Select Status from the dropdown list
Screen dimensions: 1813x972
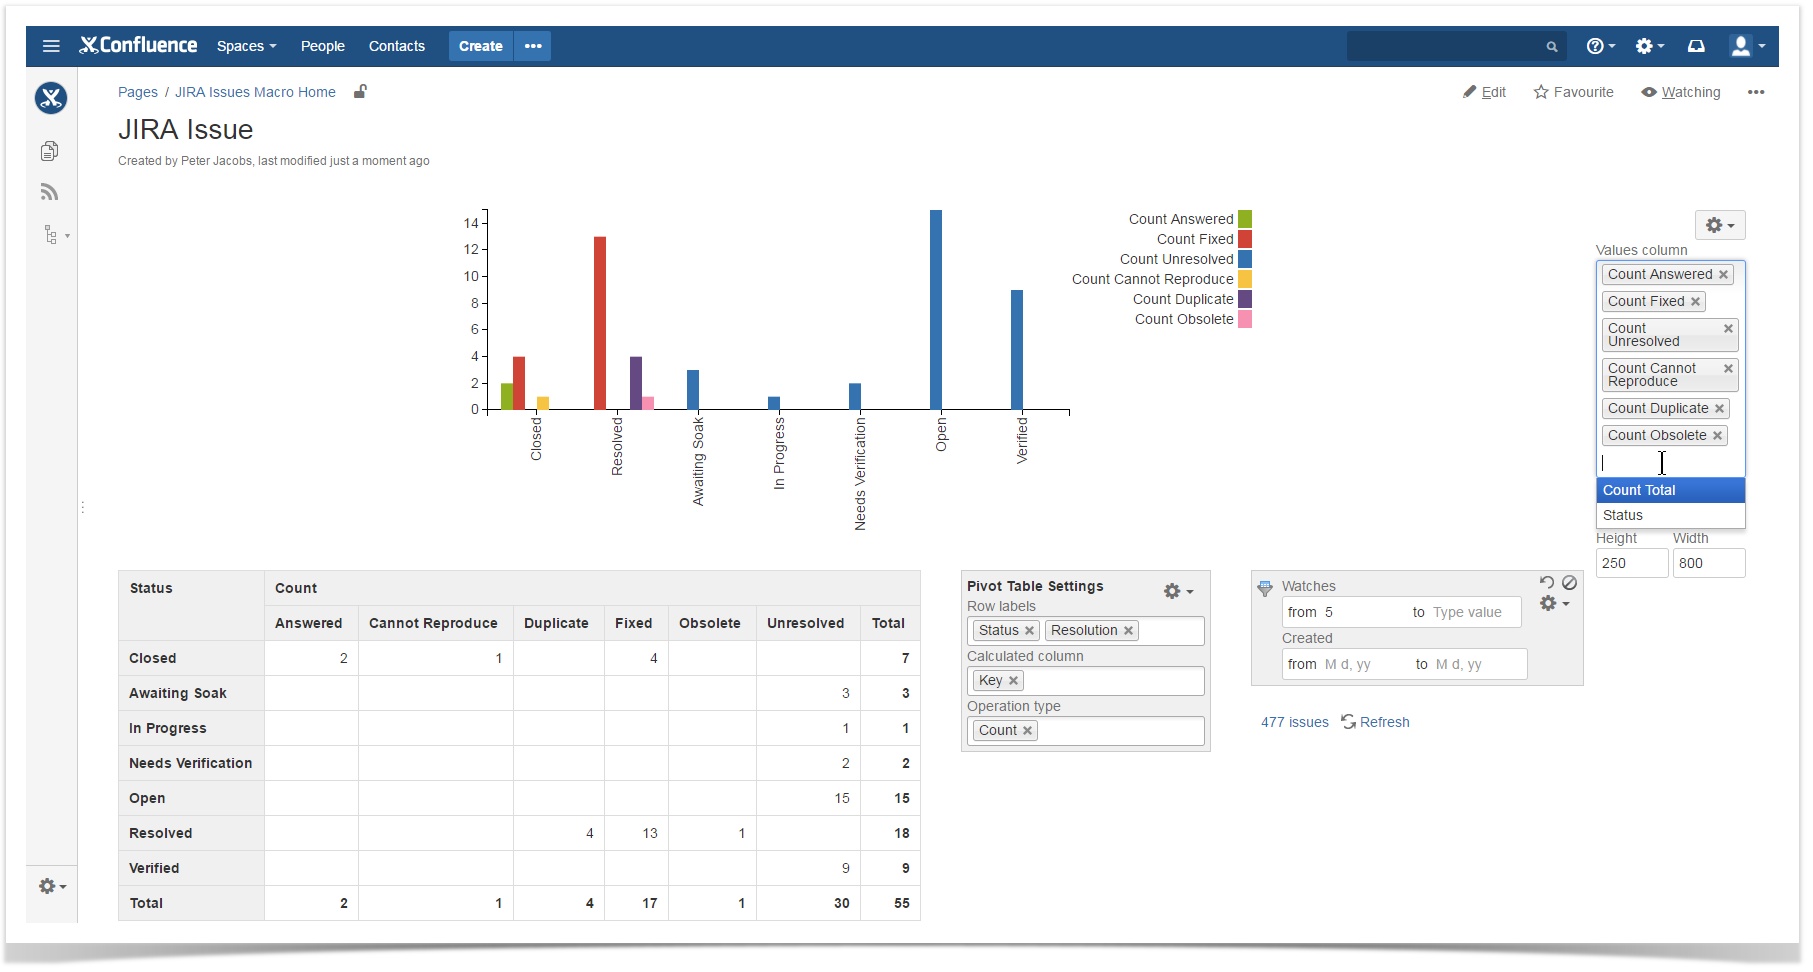click(x=1670, y=515)
